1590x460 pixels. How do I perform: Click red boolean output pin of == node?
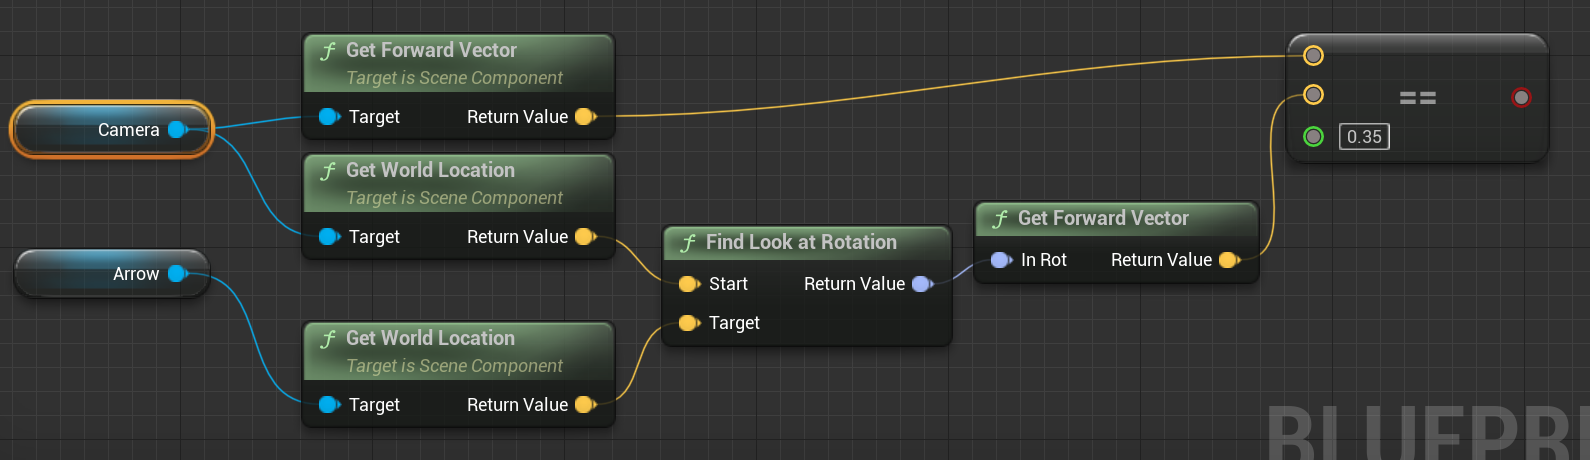1522,97
